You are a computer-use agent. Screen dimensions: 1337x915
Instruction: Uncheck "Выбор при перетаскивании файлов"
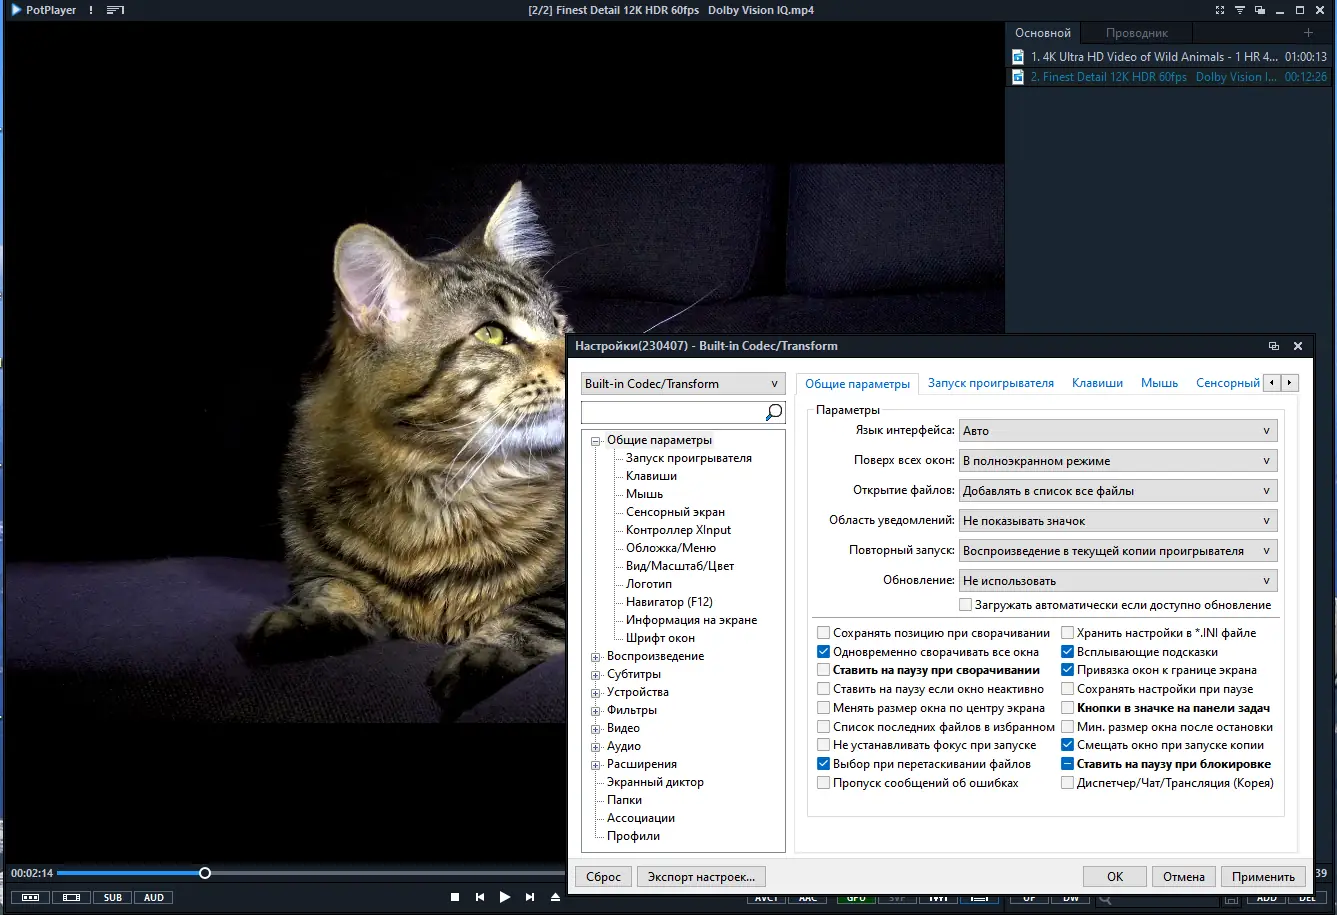pos(824,764)
